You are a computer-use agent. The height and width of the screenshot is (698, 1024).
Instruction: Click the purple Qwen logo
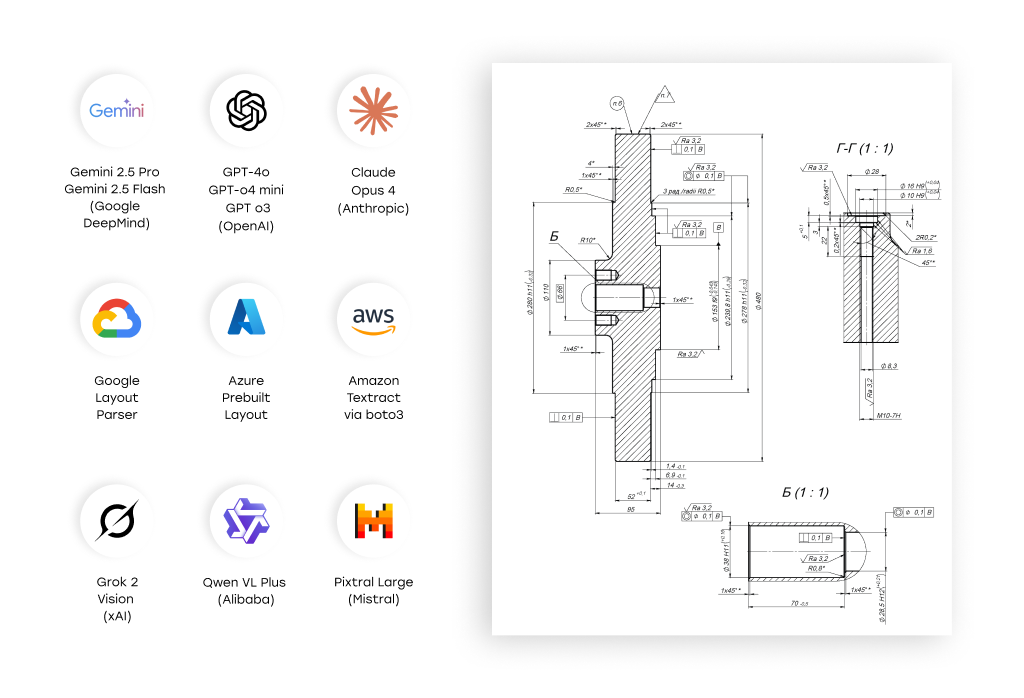246,521
